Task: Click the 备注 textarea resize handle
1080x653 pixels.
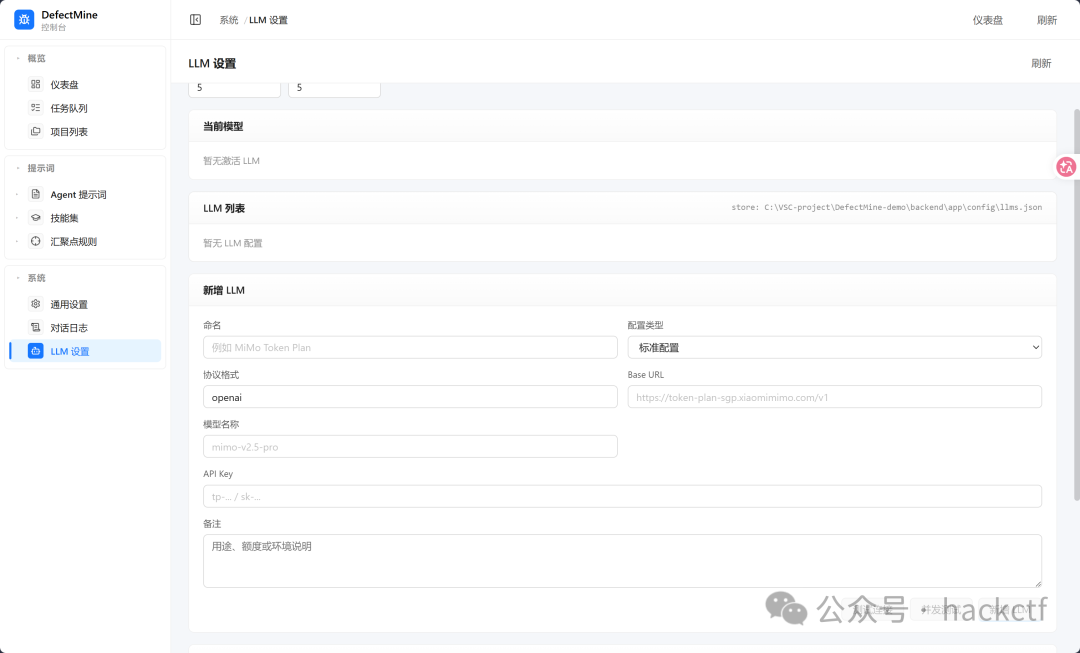Action: [1037, 583]
